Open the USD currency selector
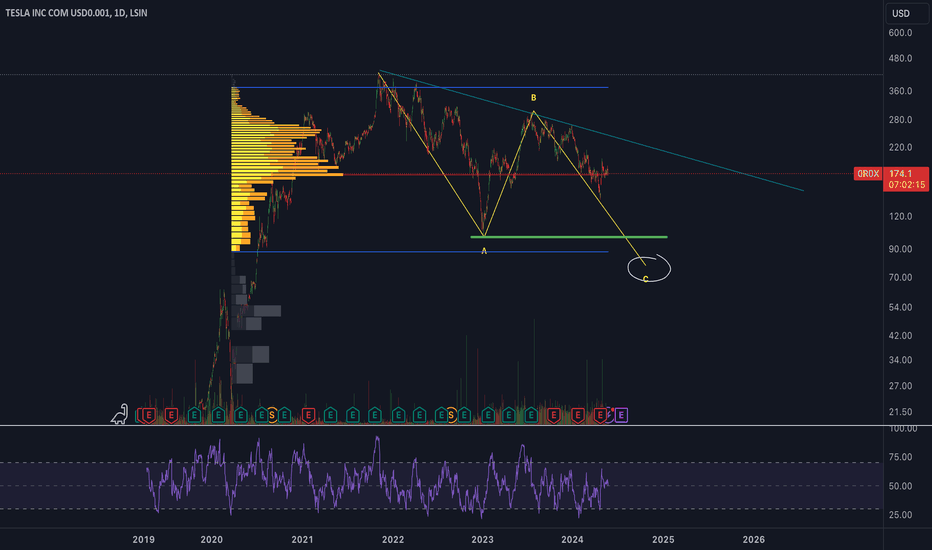932x550 pixels. tap(906, 13)
